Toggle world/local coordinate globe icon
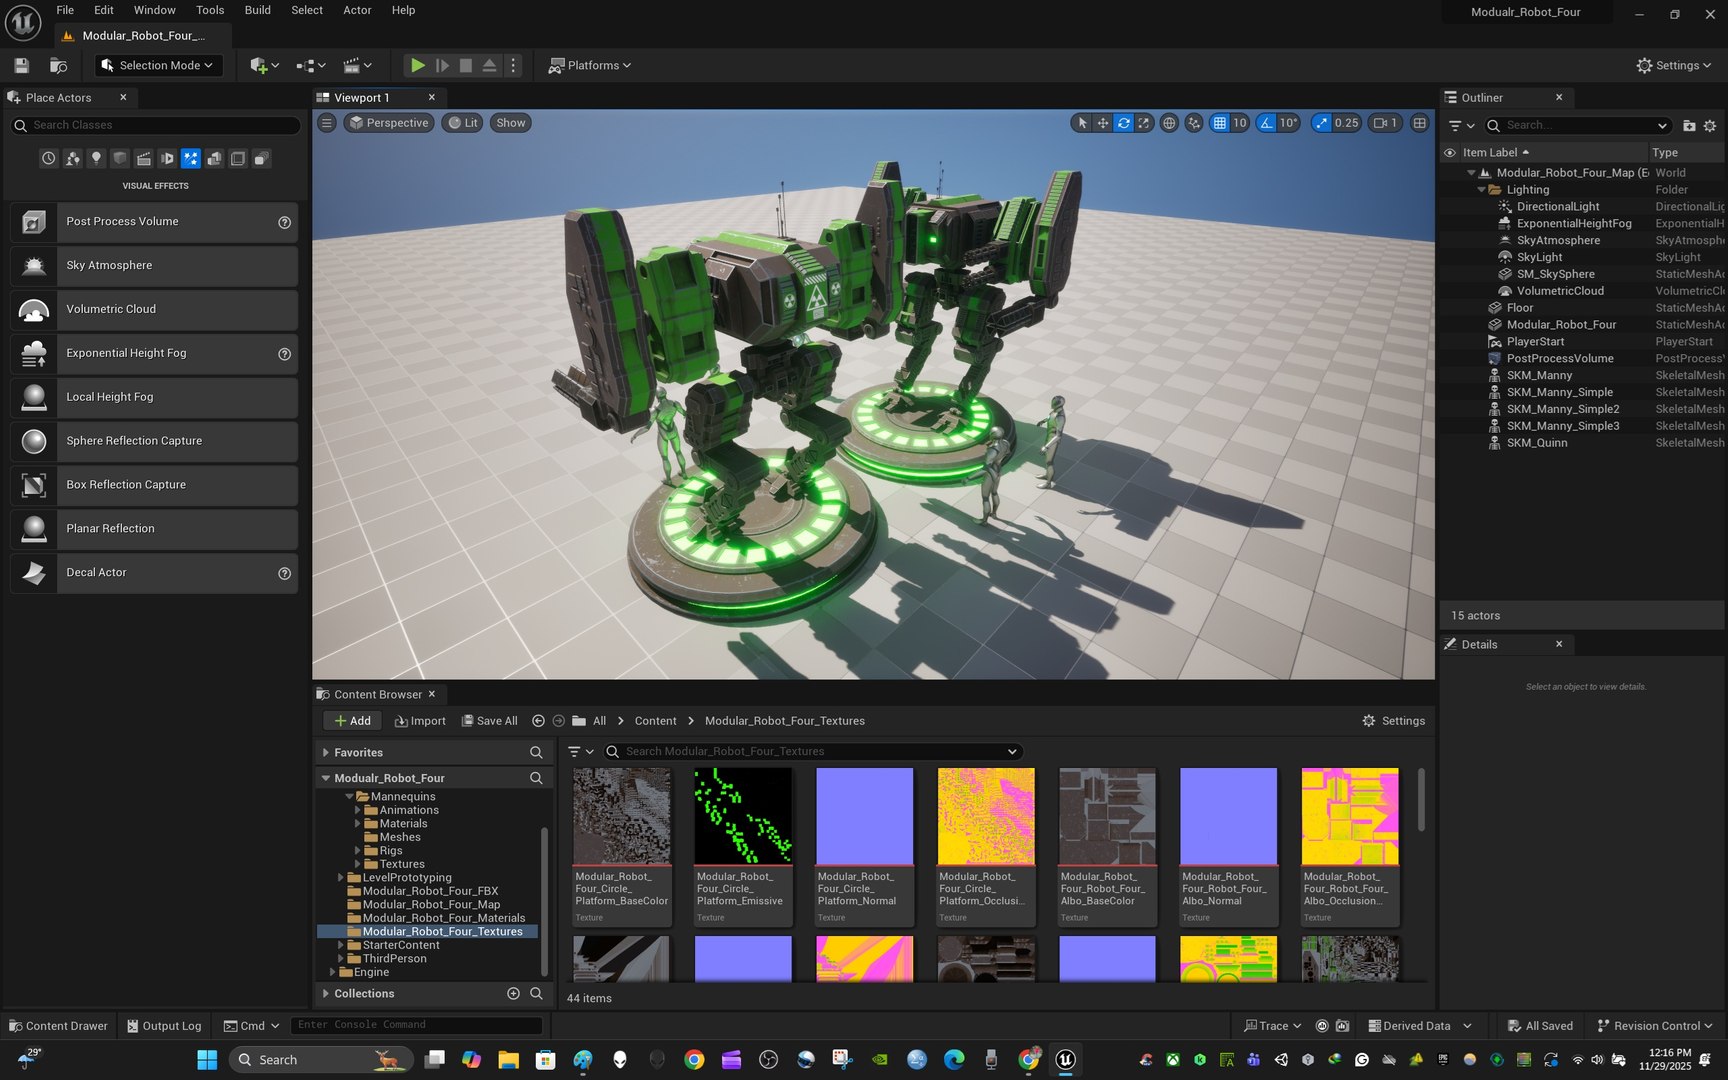Image resolution: width=1728 pixels, height=1080 pixels. tap(1168, 123)
